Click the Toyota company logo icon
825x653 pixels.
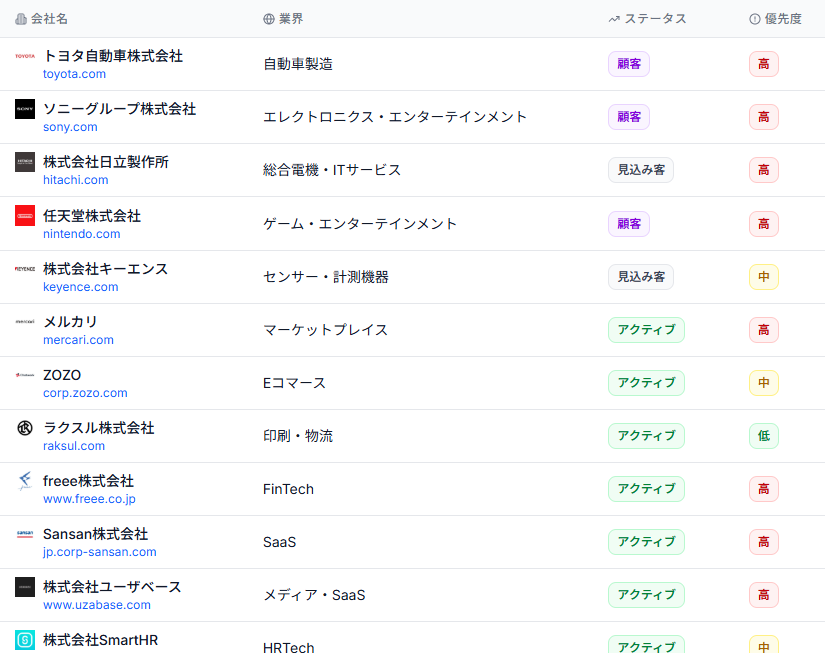tap(25, 57)
